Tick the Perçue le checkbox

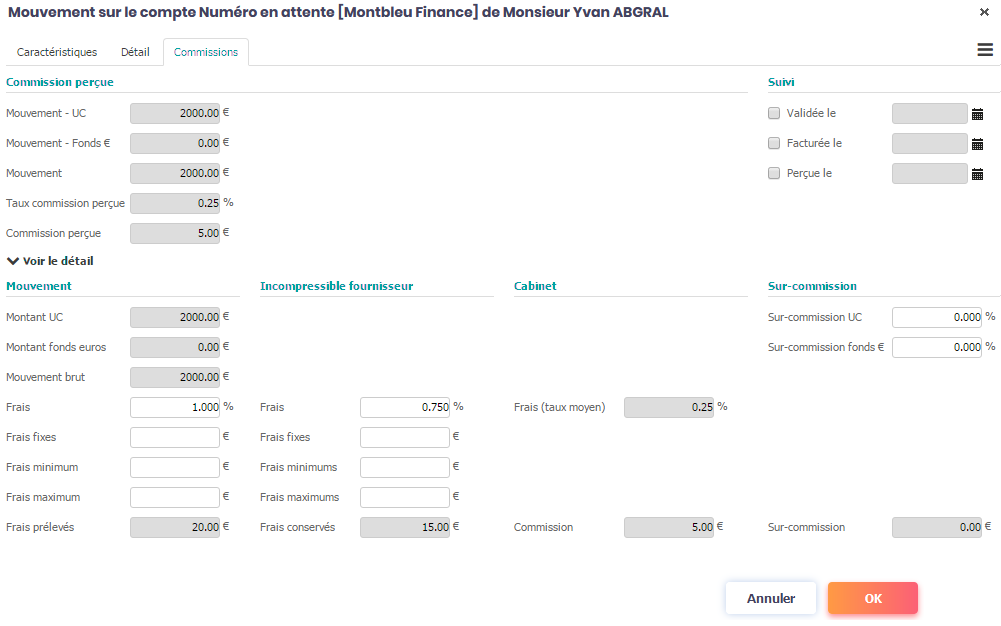tap(774, 174)
